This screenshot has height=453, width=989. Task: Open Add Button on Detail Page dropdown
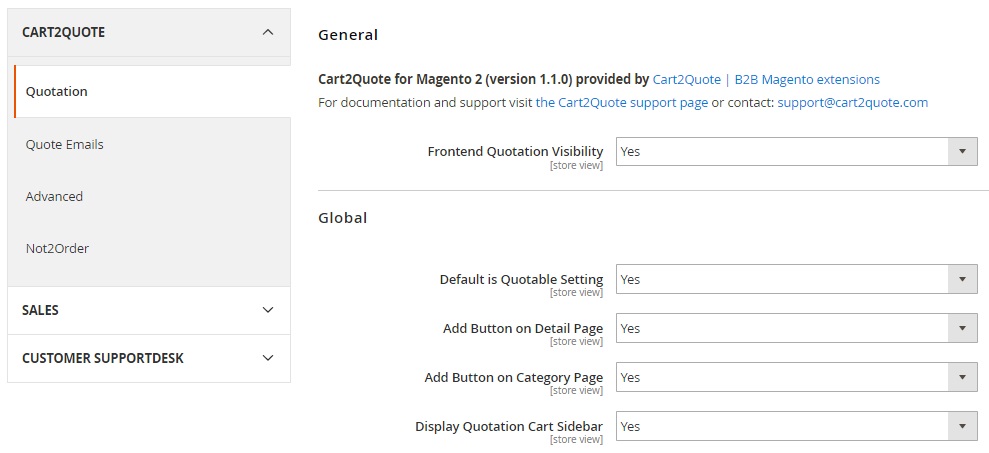[x=796, y=328]
